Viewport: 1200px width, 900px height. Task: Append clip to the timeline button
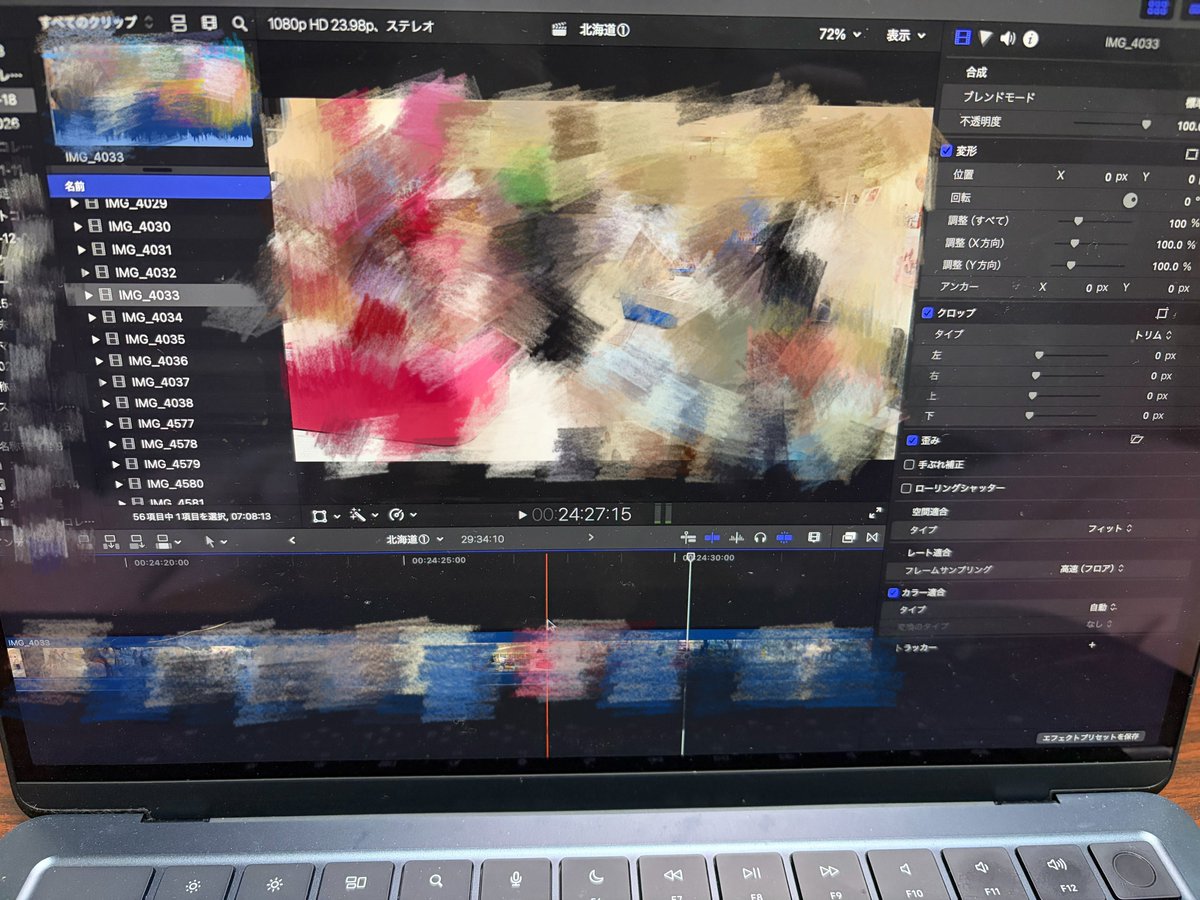tap(137, 541)
